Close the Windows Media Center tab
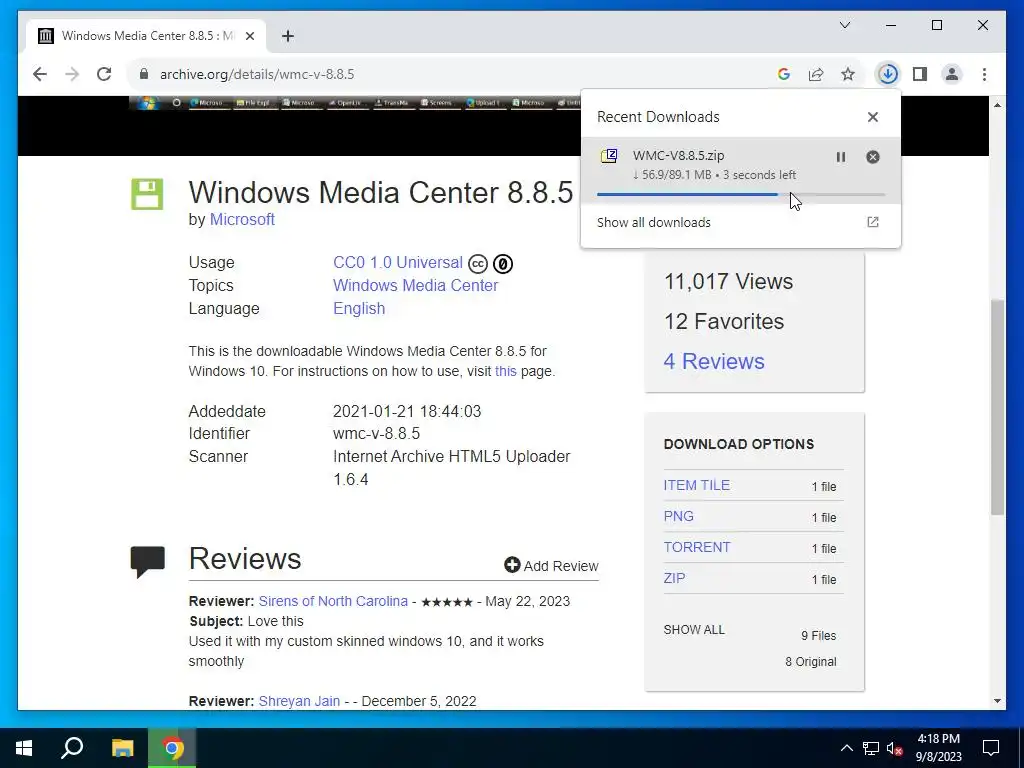Viewport: 1024px width, 768px height. 249,36
